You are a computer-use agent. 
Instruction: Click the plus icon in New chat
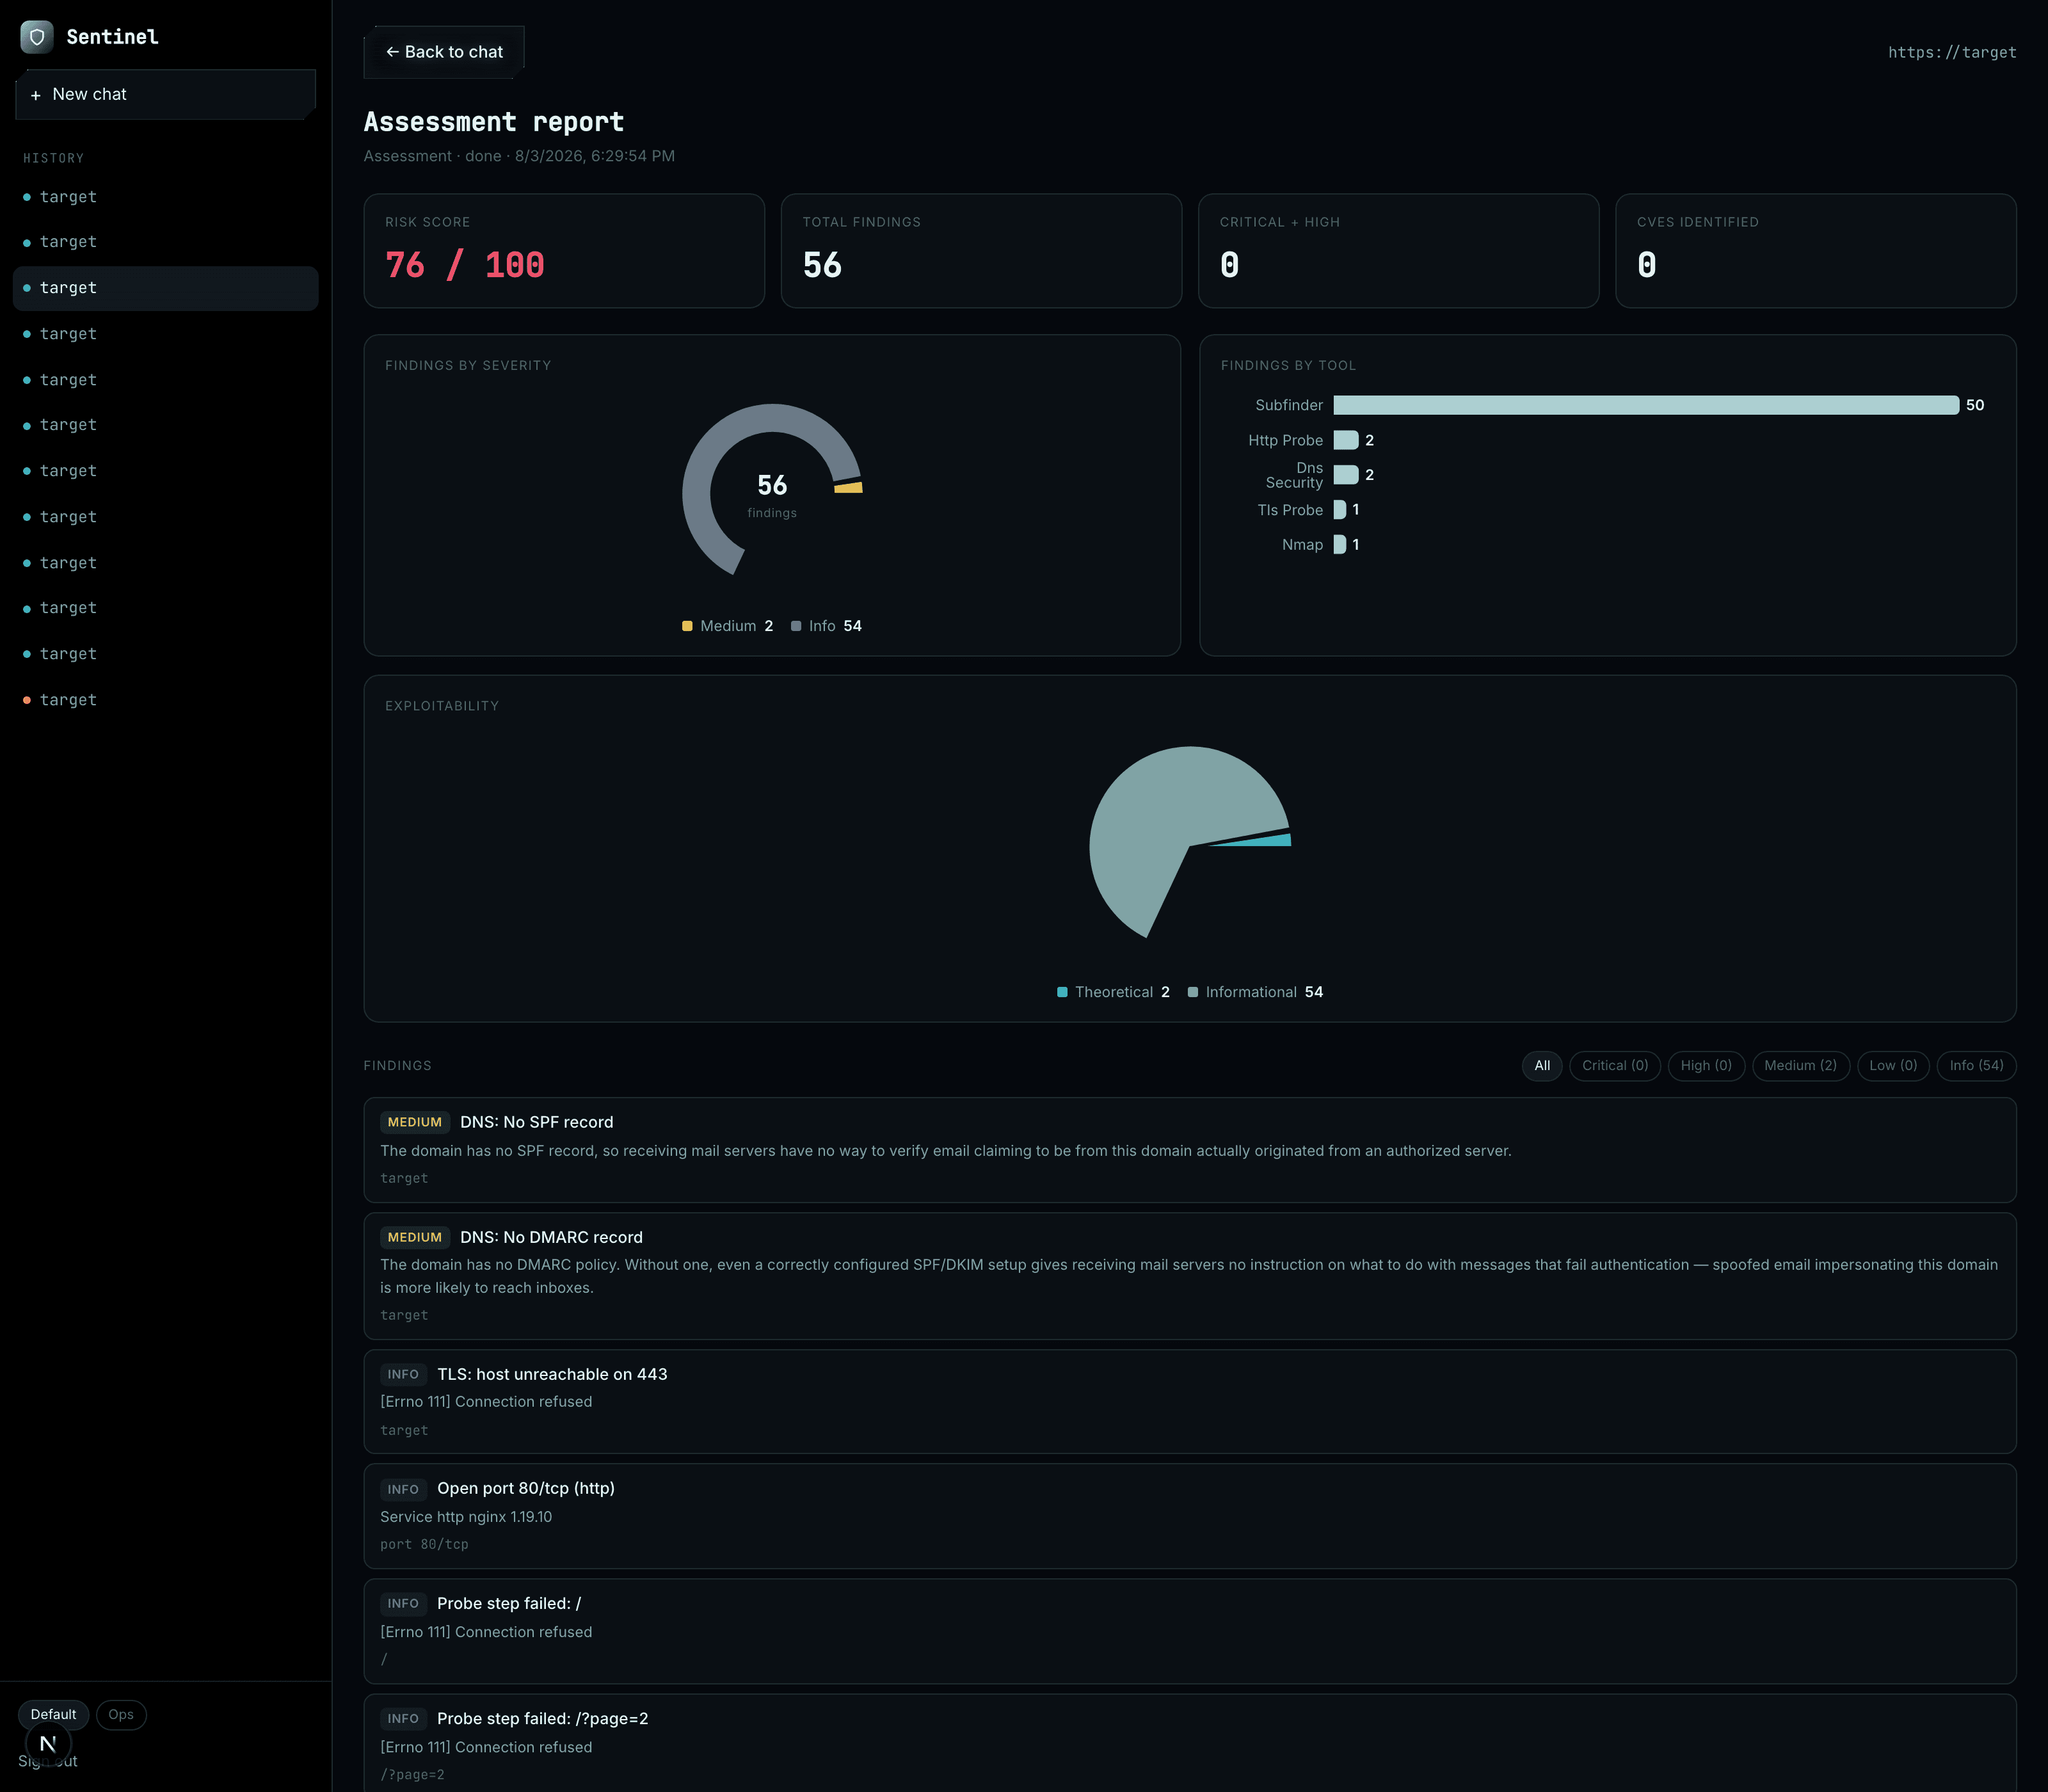coord(36,95)
